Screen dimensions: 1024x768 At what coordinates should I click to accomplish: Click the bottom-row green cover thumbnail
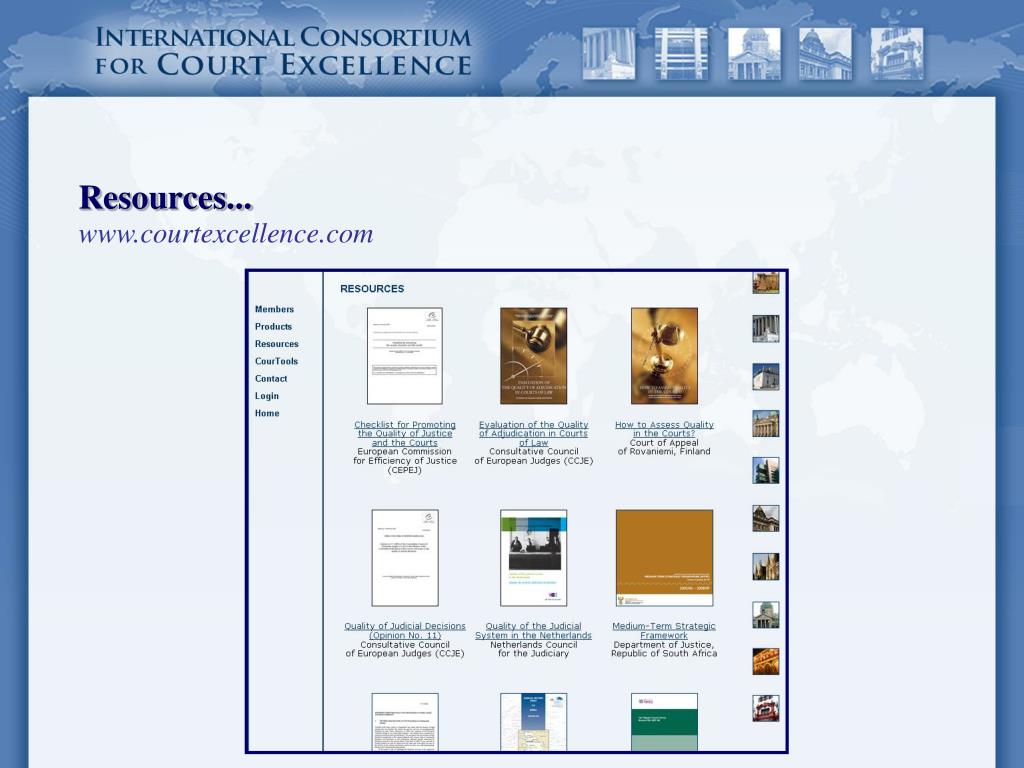[x=664, y=722]
